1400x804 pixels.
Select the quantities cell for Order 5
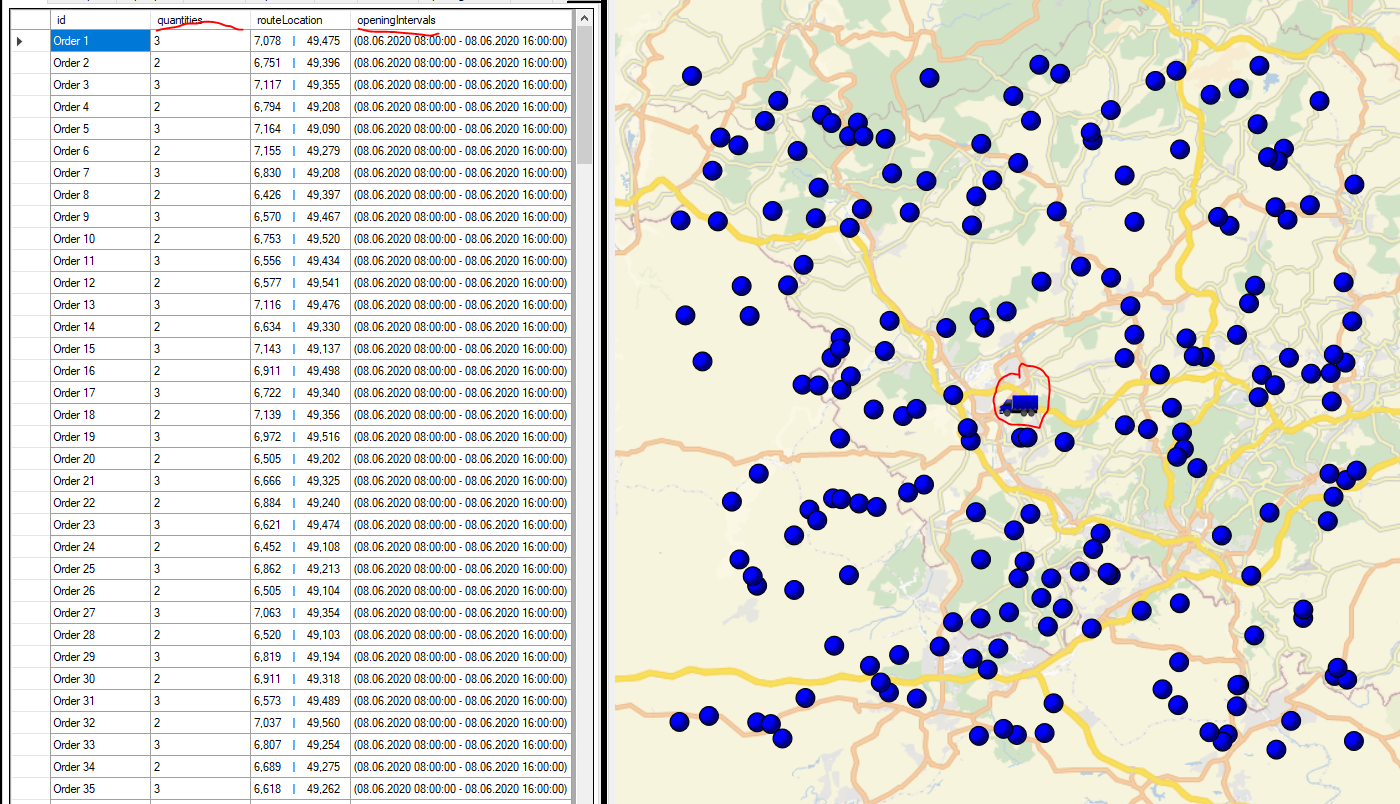coord(200,129)
